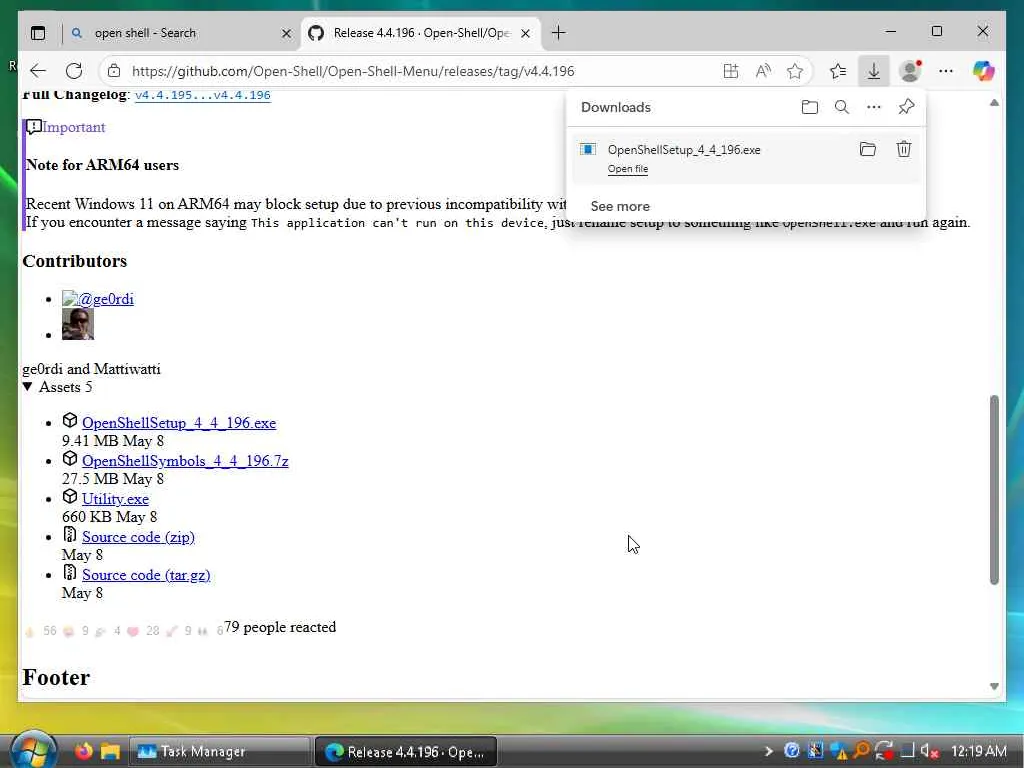Image resolution: width=1024 pixels, height=768 pixels.
Task: Switch to Task Manager taskbar button
Action: click(219, 752)
